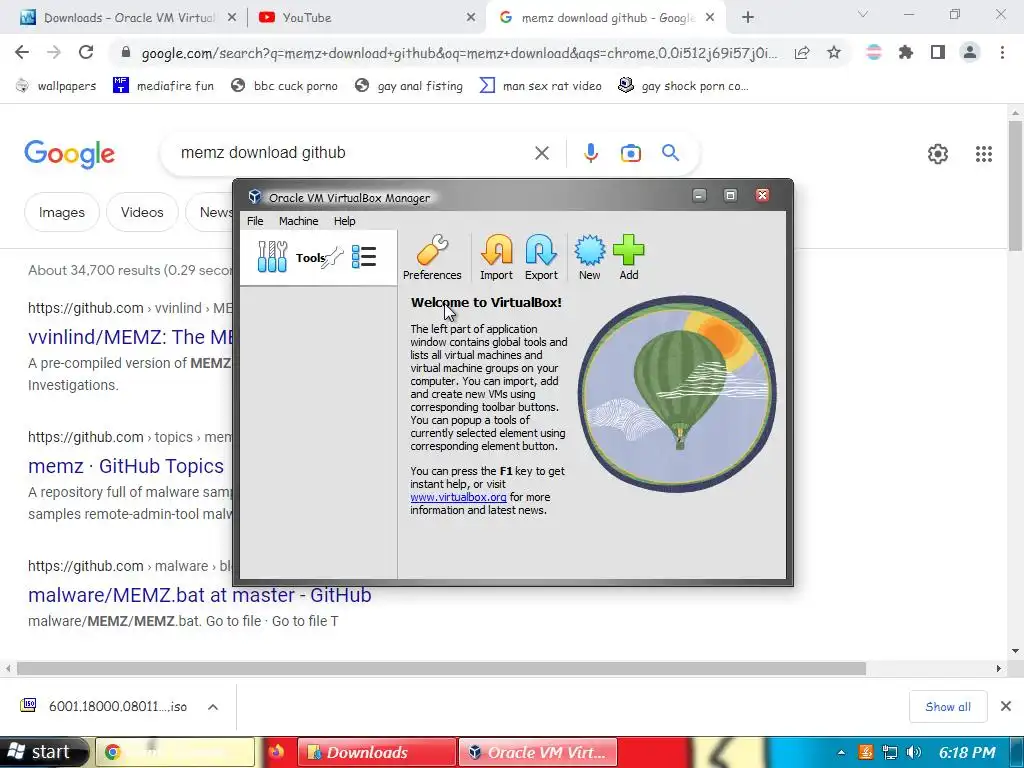Click the Chrome address bar URL

click(x=459, y=53)
